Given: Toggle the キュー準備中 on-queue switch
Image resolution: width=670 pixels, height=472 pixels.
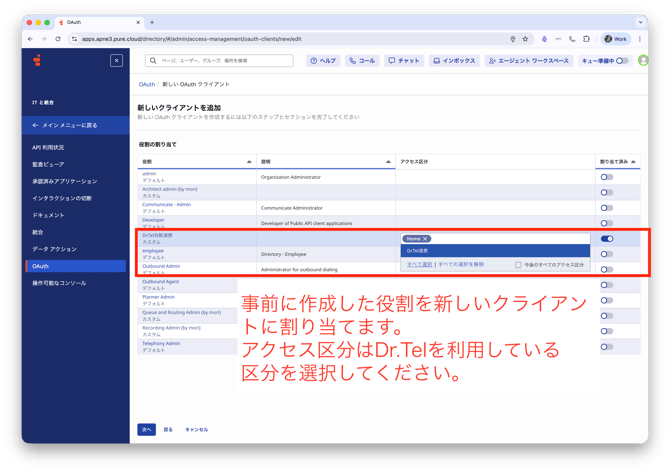Looking at the screenshot, I should tap(622, 61).
